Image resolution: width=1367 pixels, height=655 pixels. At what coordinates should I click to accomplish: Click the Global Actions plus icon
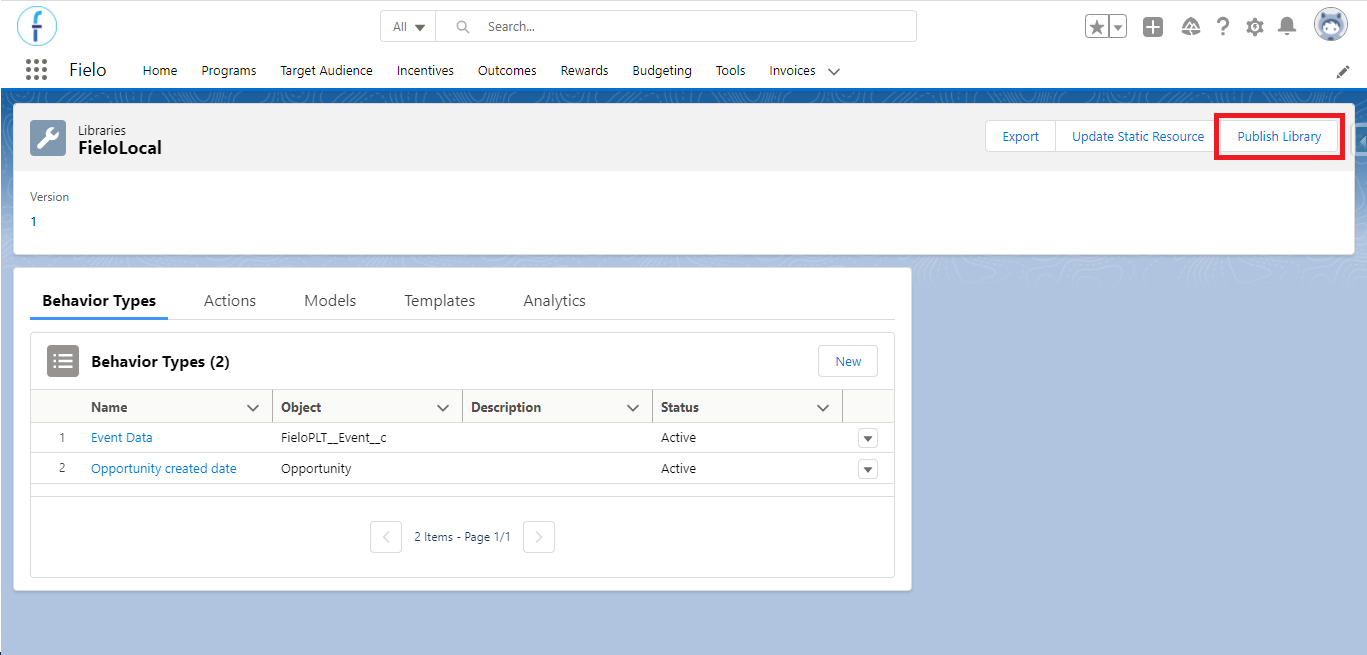(x=1153, y=27)
